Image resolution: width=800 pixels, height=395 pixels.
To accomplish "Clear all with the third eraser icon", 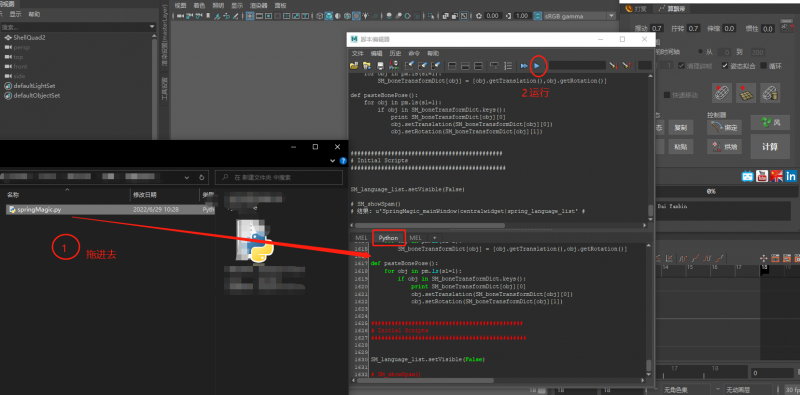I will coord(436,66).
